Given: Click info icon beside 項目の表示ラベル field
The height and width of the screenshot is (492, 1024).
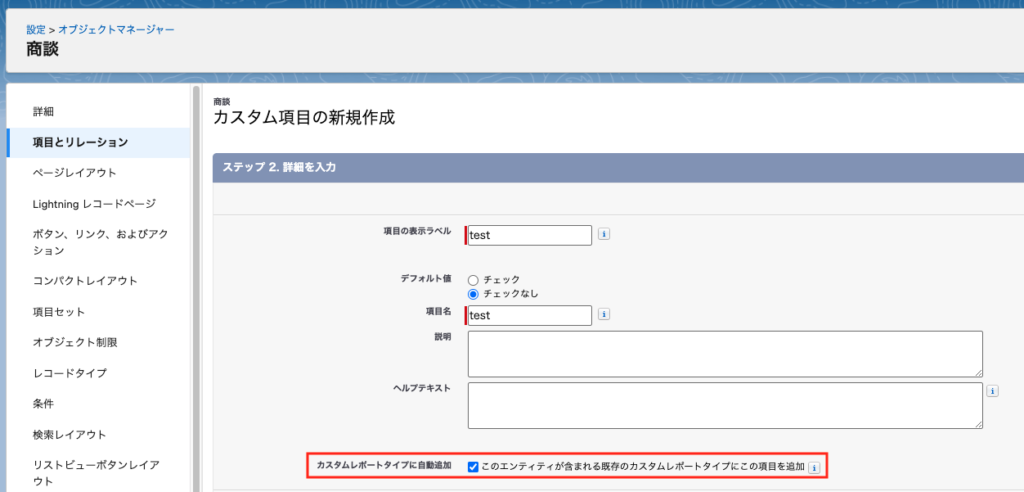Looking at the screenshot, I should tap(604, 235).
